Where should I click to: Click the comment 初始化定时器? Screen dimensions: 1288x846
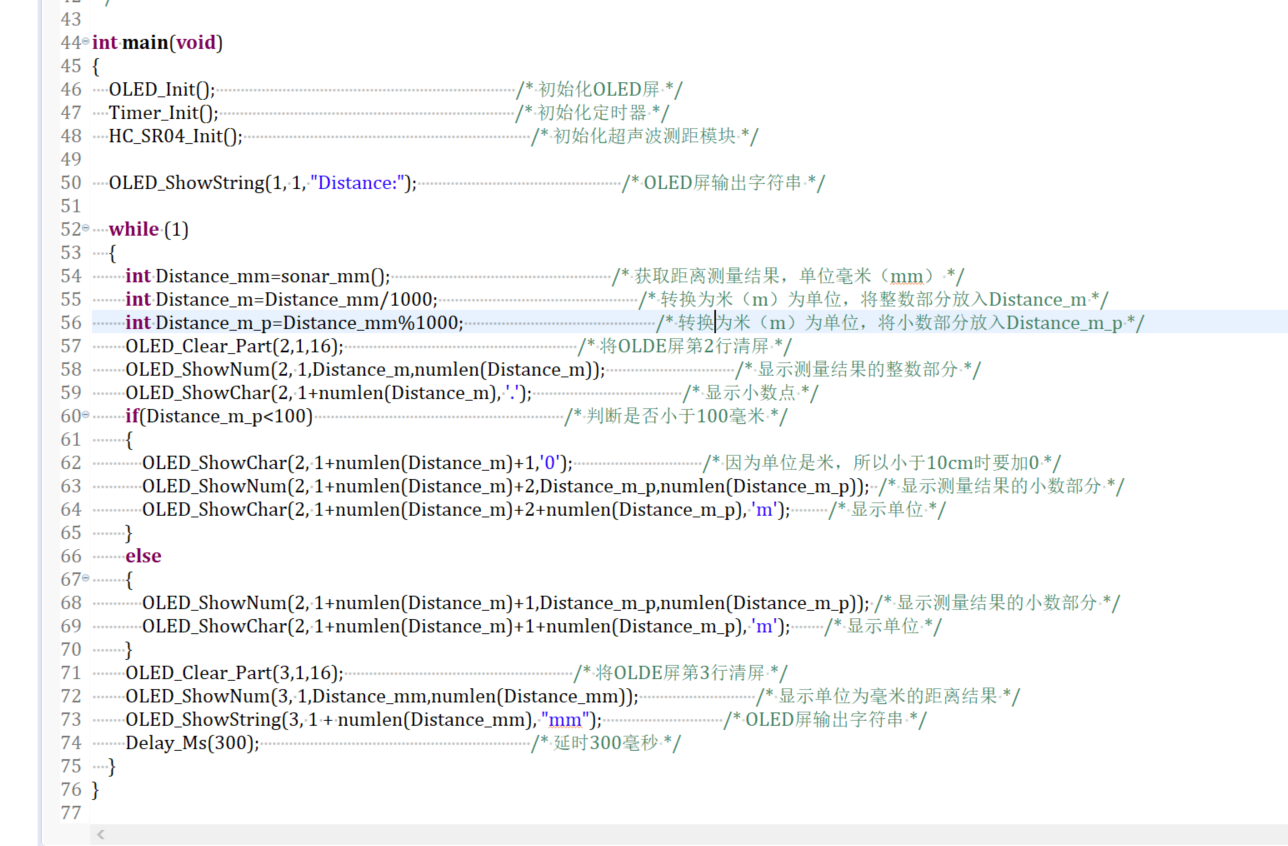pos(593,113)
